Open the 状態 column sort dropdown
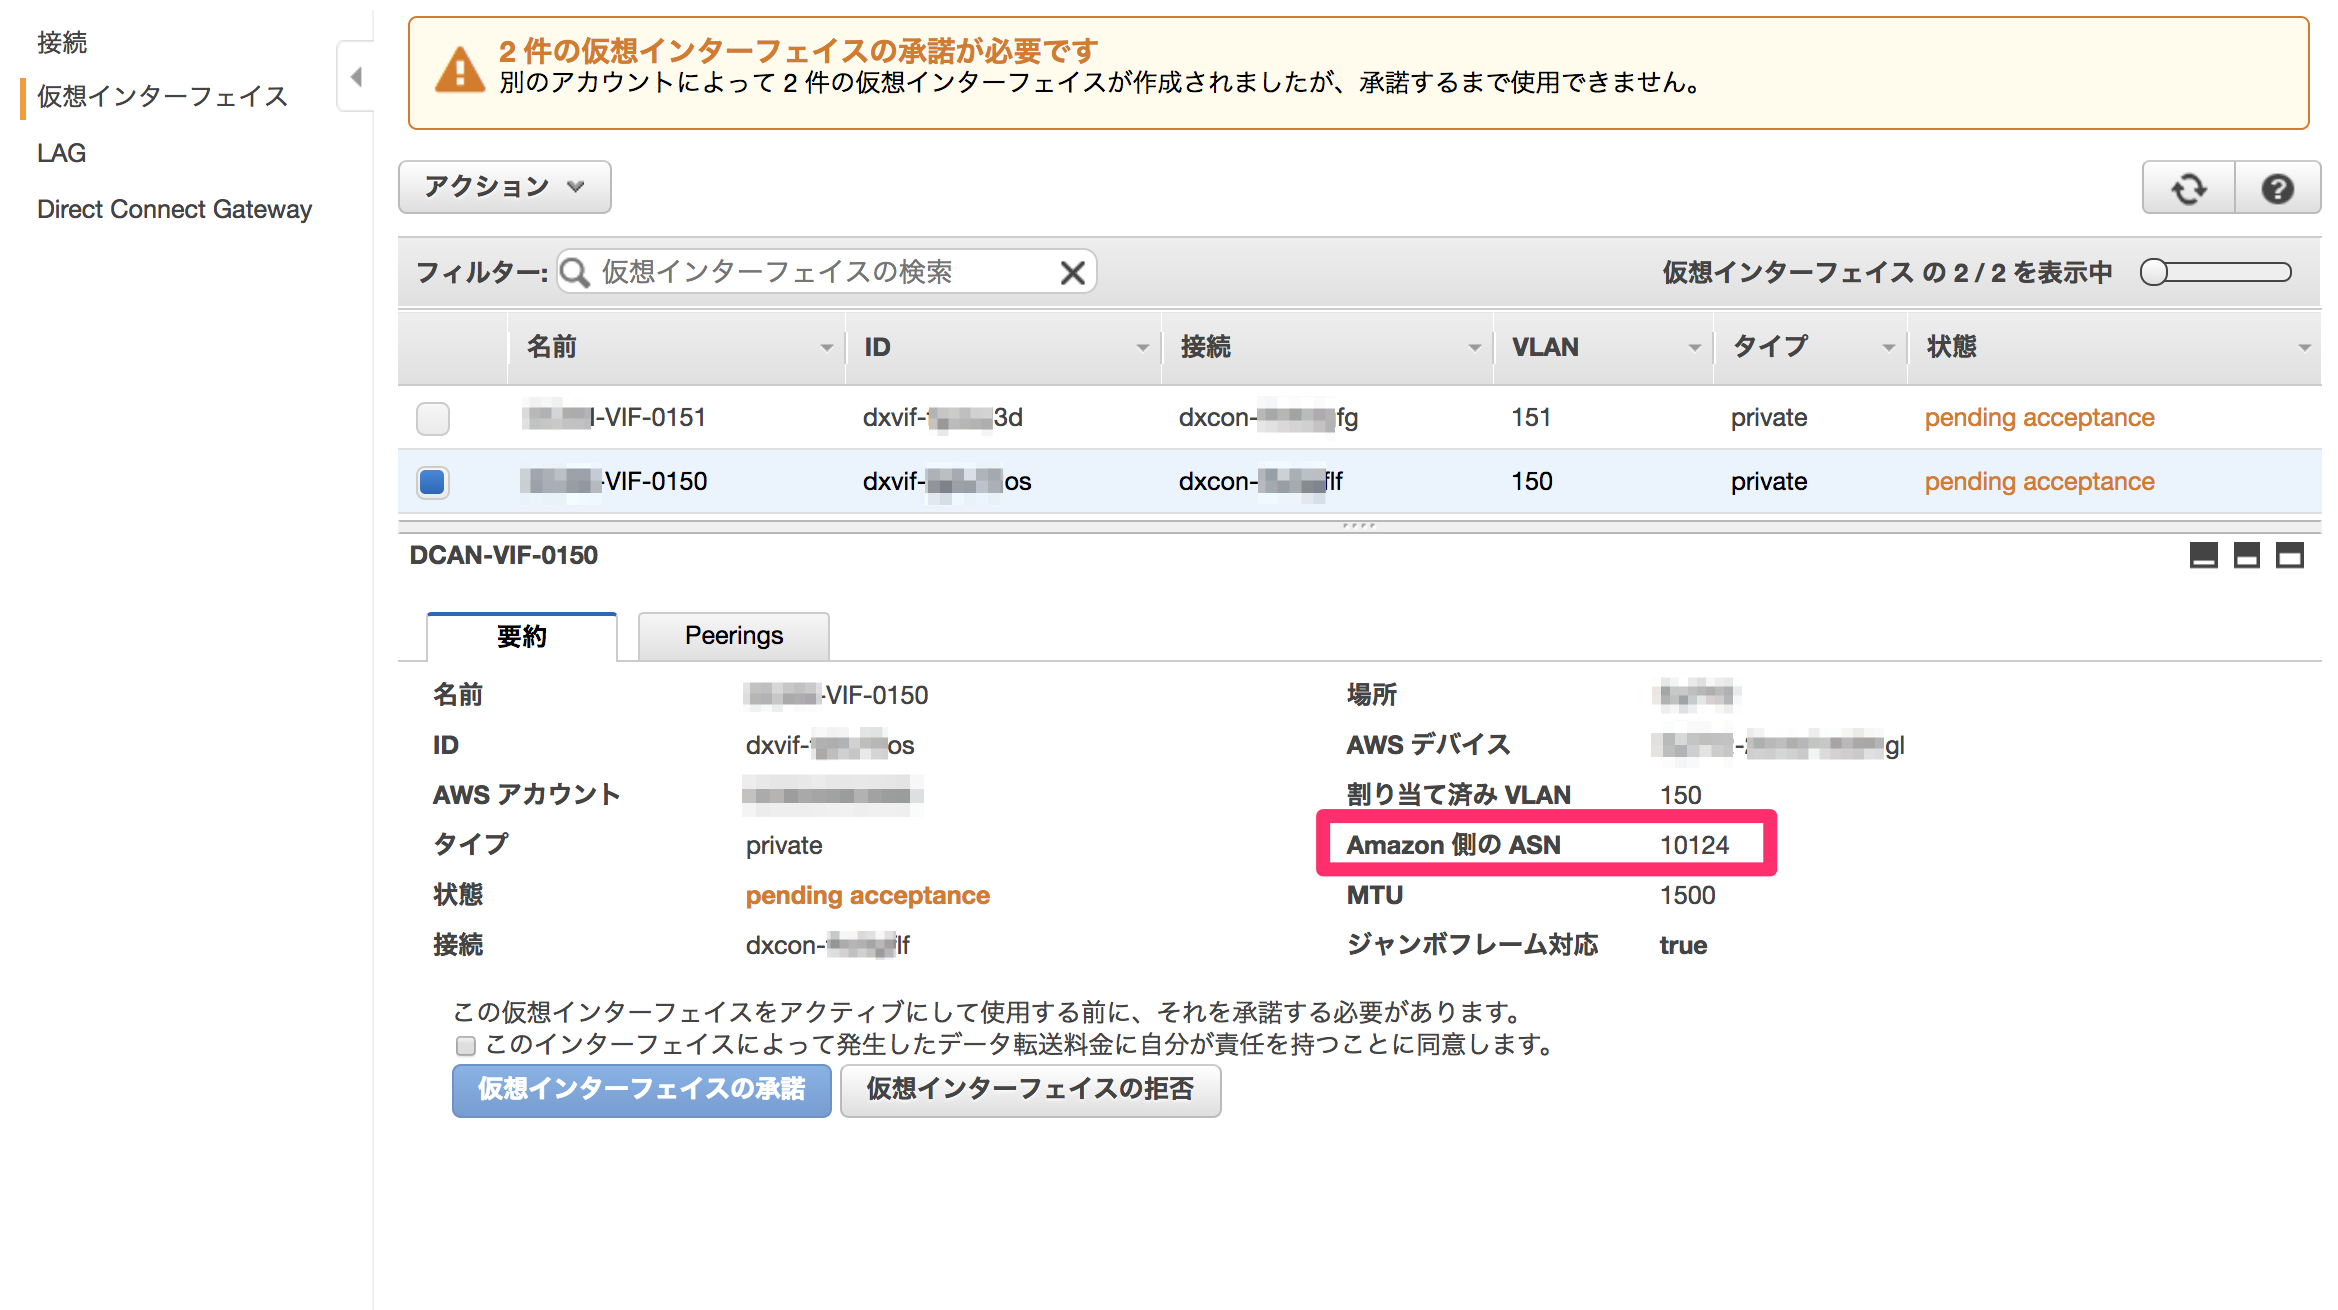This screenshot has height=1310, width=2338. click(2304, 348)
